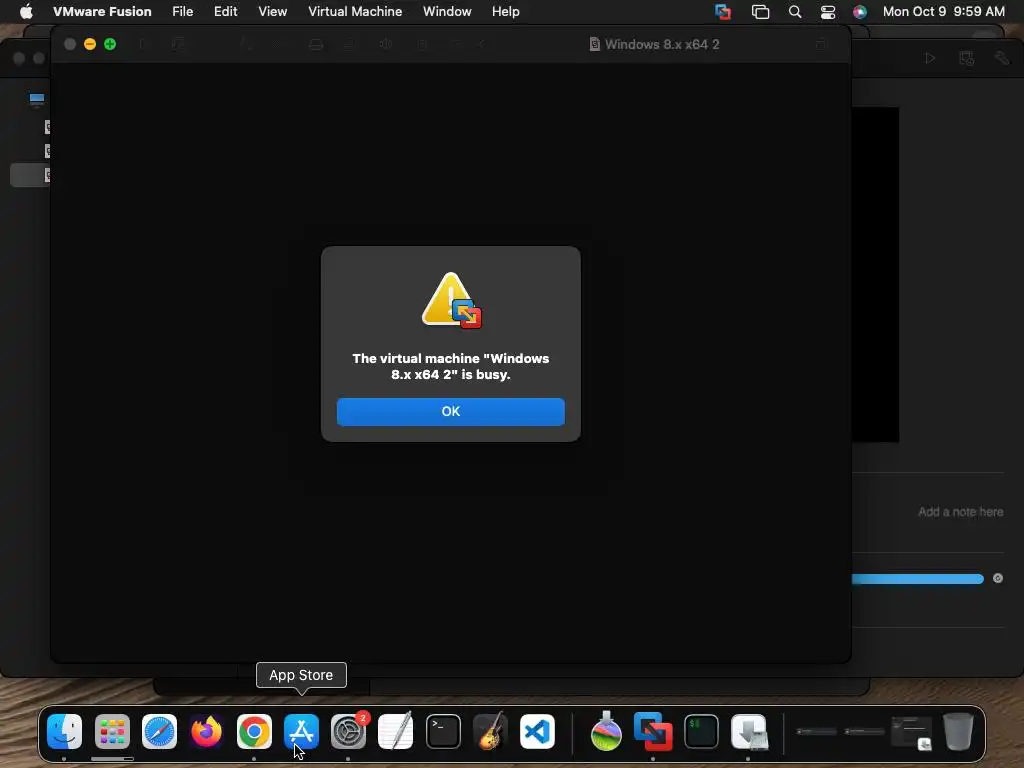Viewport: 1024px width, 768px height.
Task: Click the overlapping-windows icon in the menu bar
Action: click(x=760, y=11)
